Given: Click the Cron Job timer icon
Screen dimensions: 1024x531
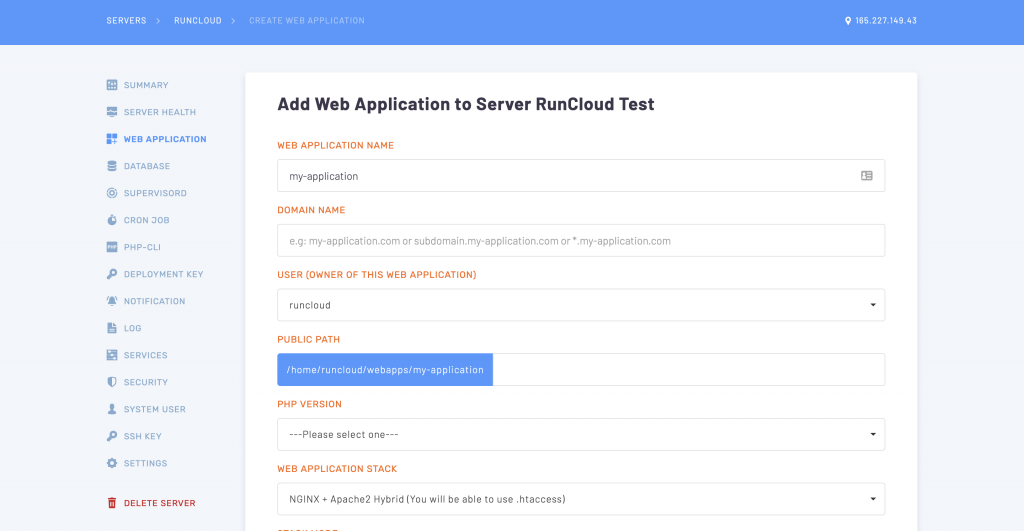Looking at the screenshot, I should tap(112, 220).
